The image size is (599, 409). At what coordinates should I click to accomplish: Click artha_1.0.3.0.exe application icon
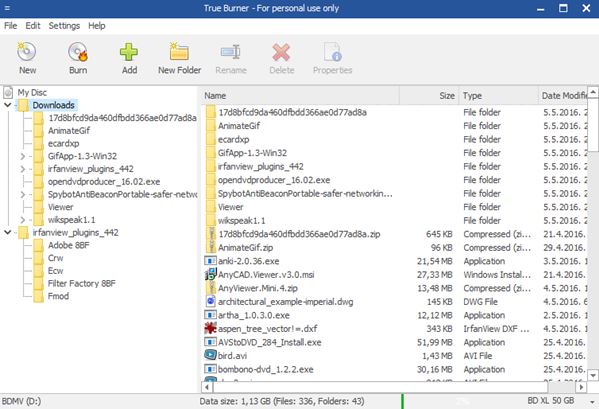point(210,315)
